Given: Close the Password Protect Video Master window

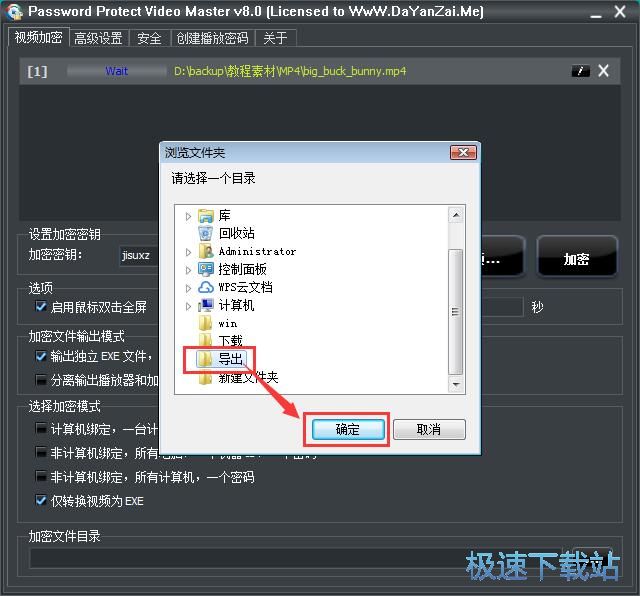Looking at the screenshot, I should pyautogui.click(x=620, y=11).
